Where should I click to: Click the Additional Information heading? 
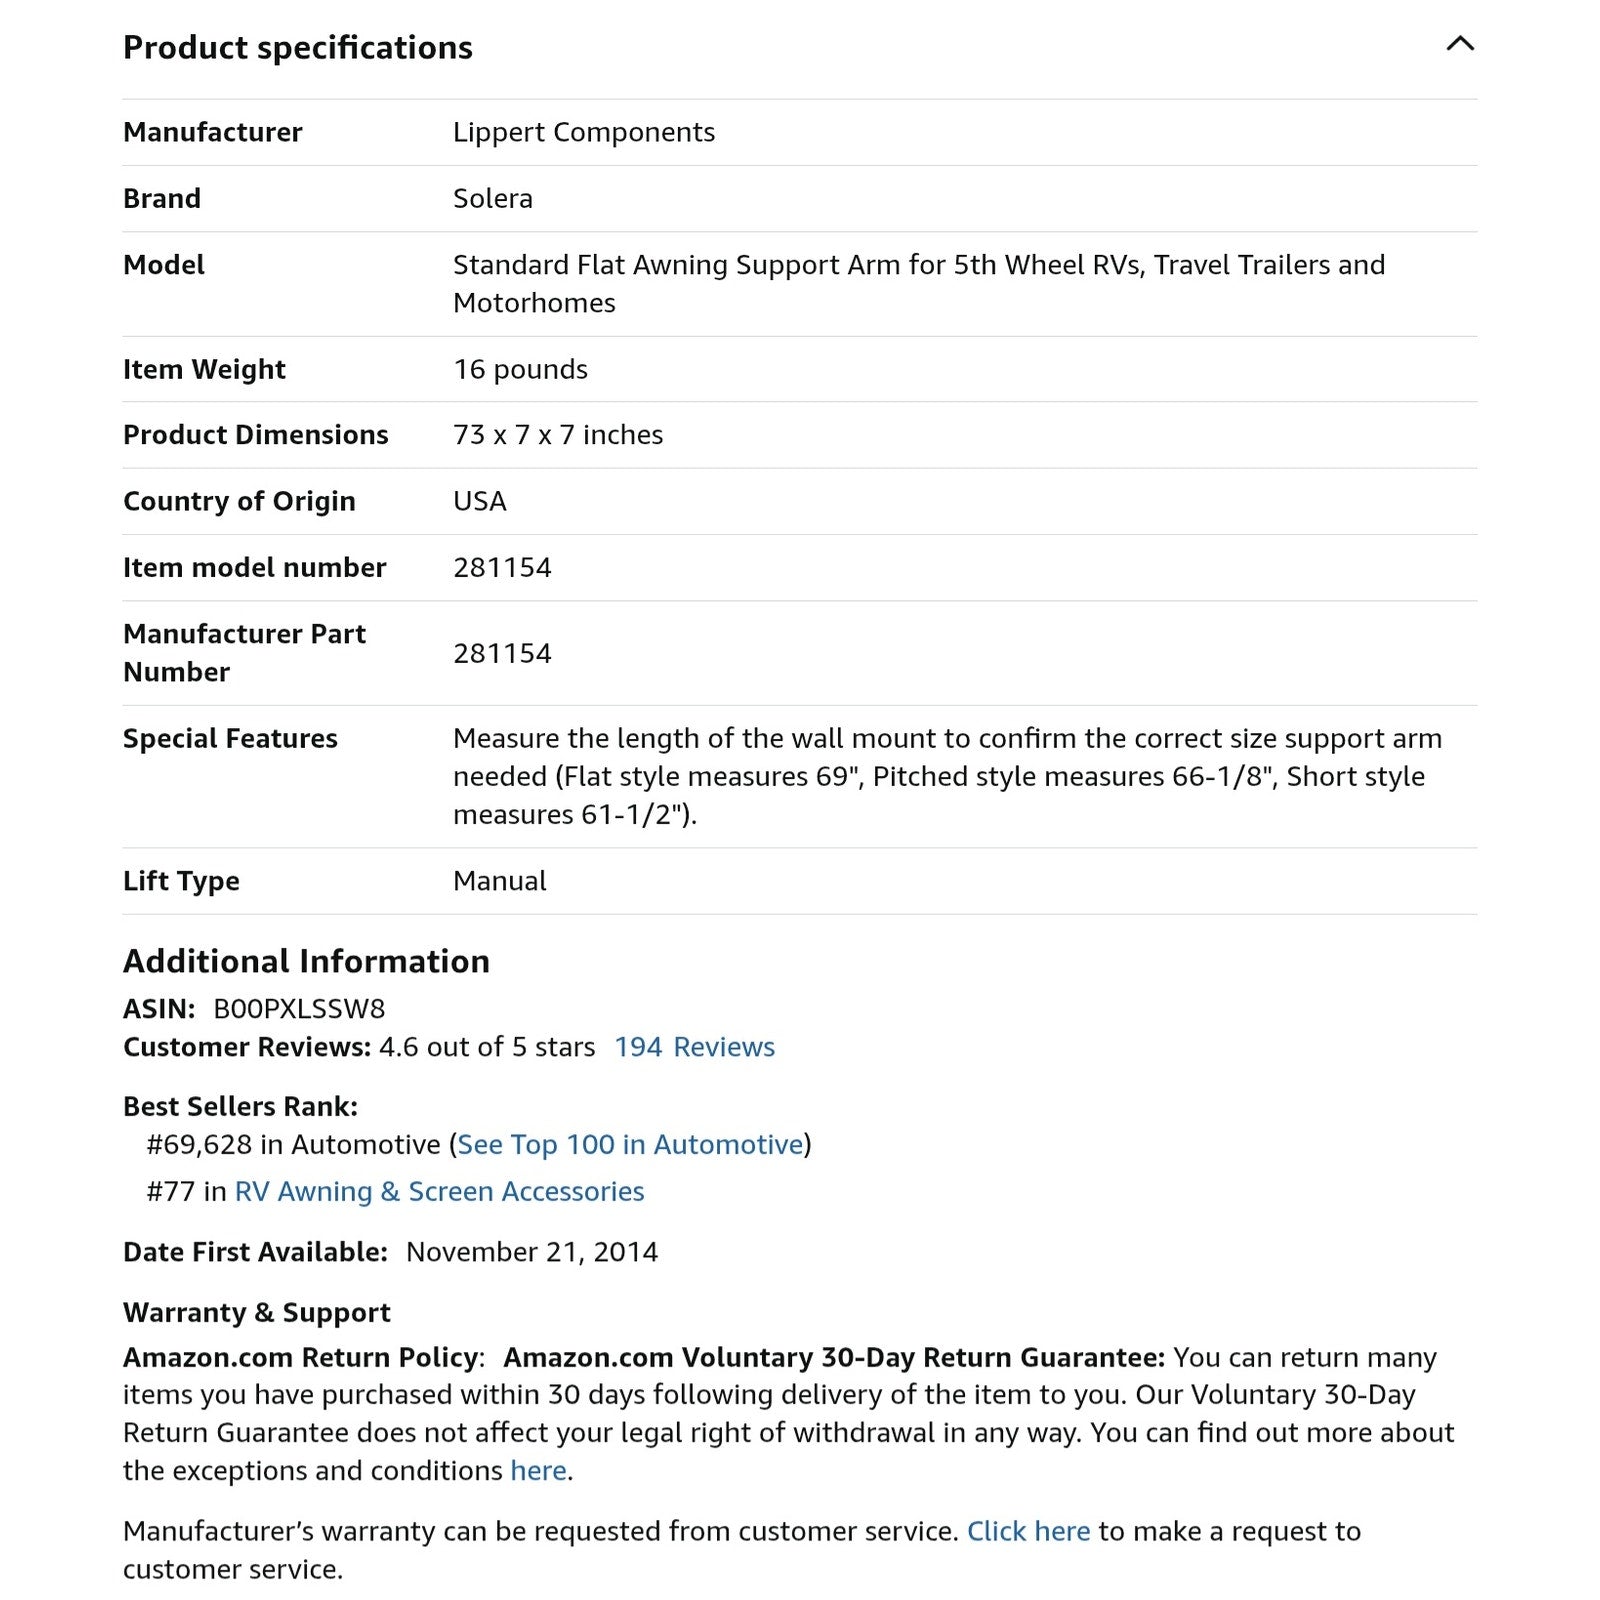[306, 961]
